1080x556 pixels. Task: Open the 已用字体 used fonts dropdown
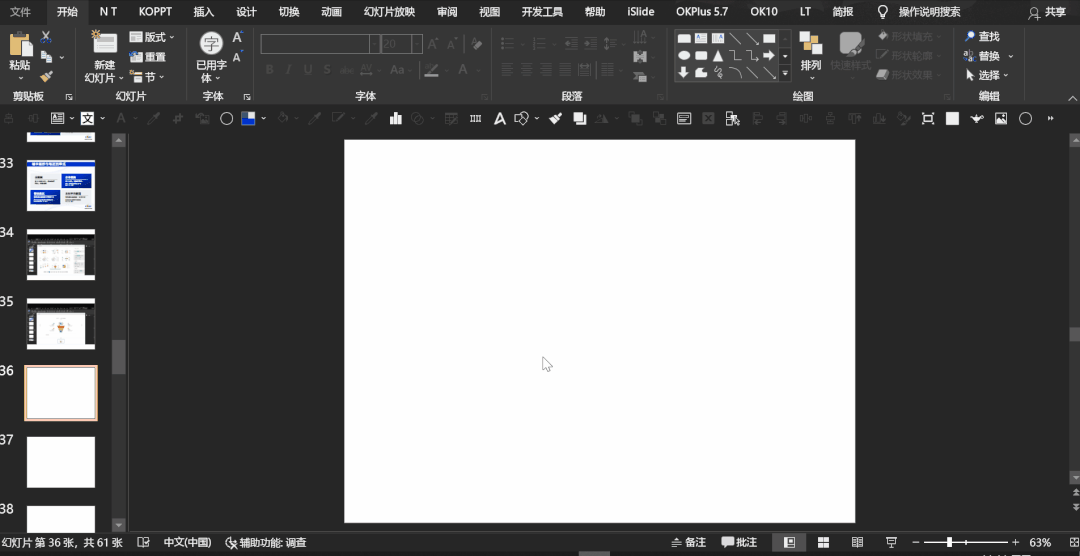(211, 59)
